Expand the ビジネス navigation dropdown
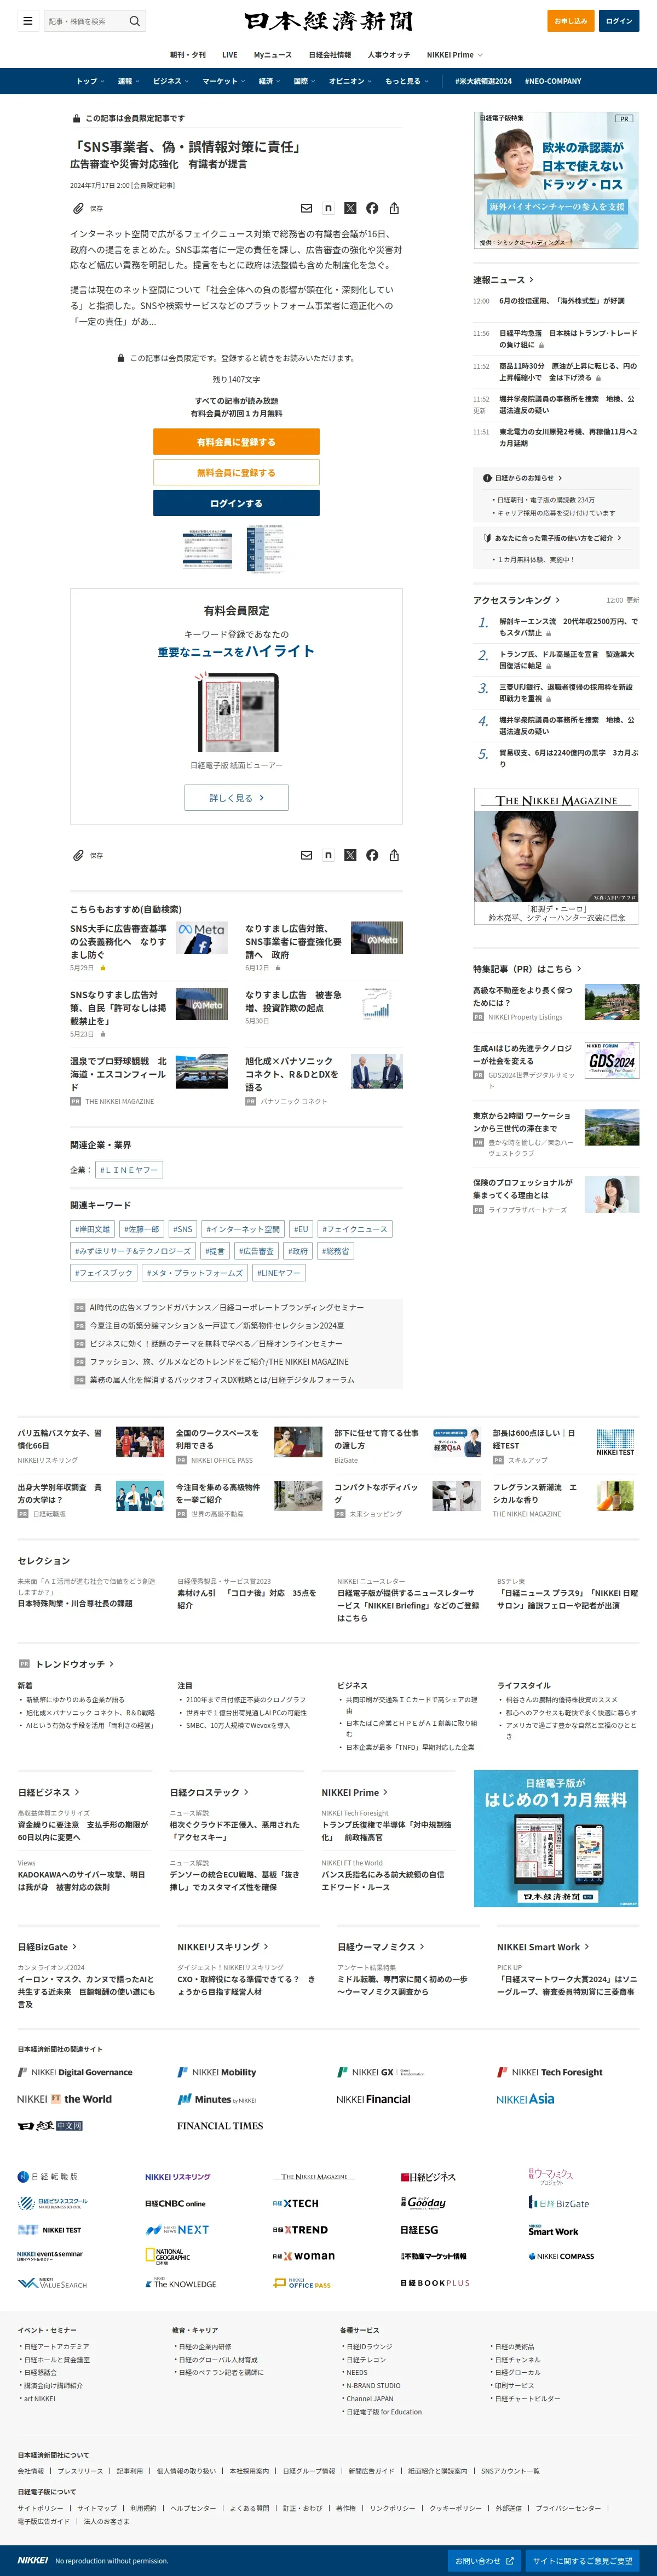Image resolution: width=657 pixels, height=2576 pixels. [171, 81]
